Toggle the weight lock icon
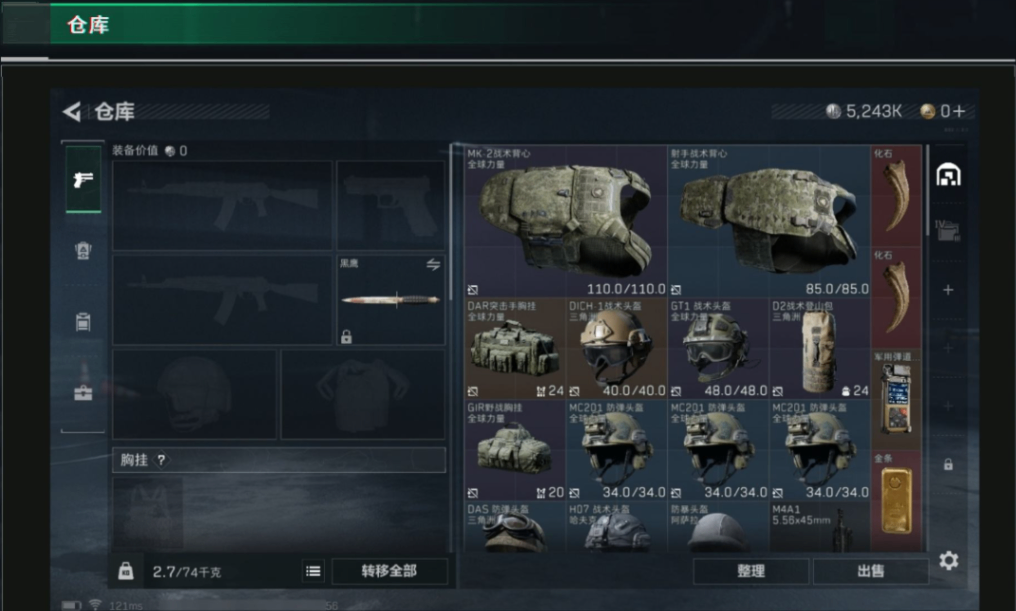This screenshot has height=611, width=1016. pos(126,571)
